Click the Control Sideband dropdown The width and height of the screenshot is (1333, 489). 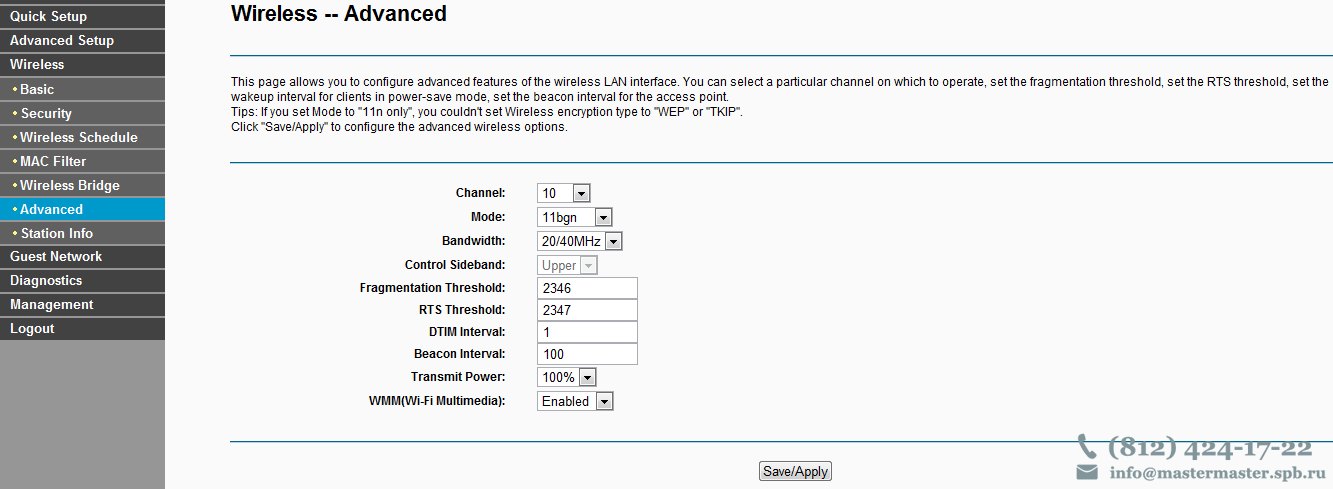(x=567, y=265)
